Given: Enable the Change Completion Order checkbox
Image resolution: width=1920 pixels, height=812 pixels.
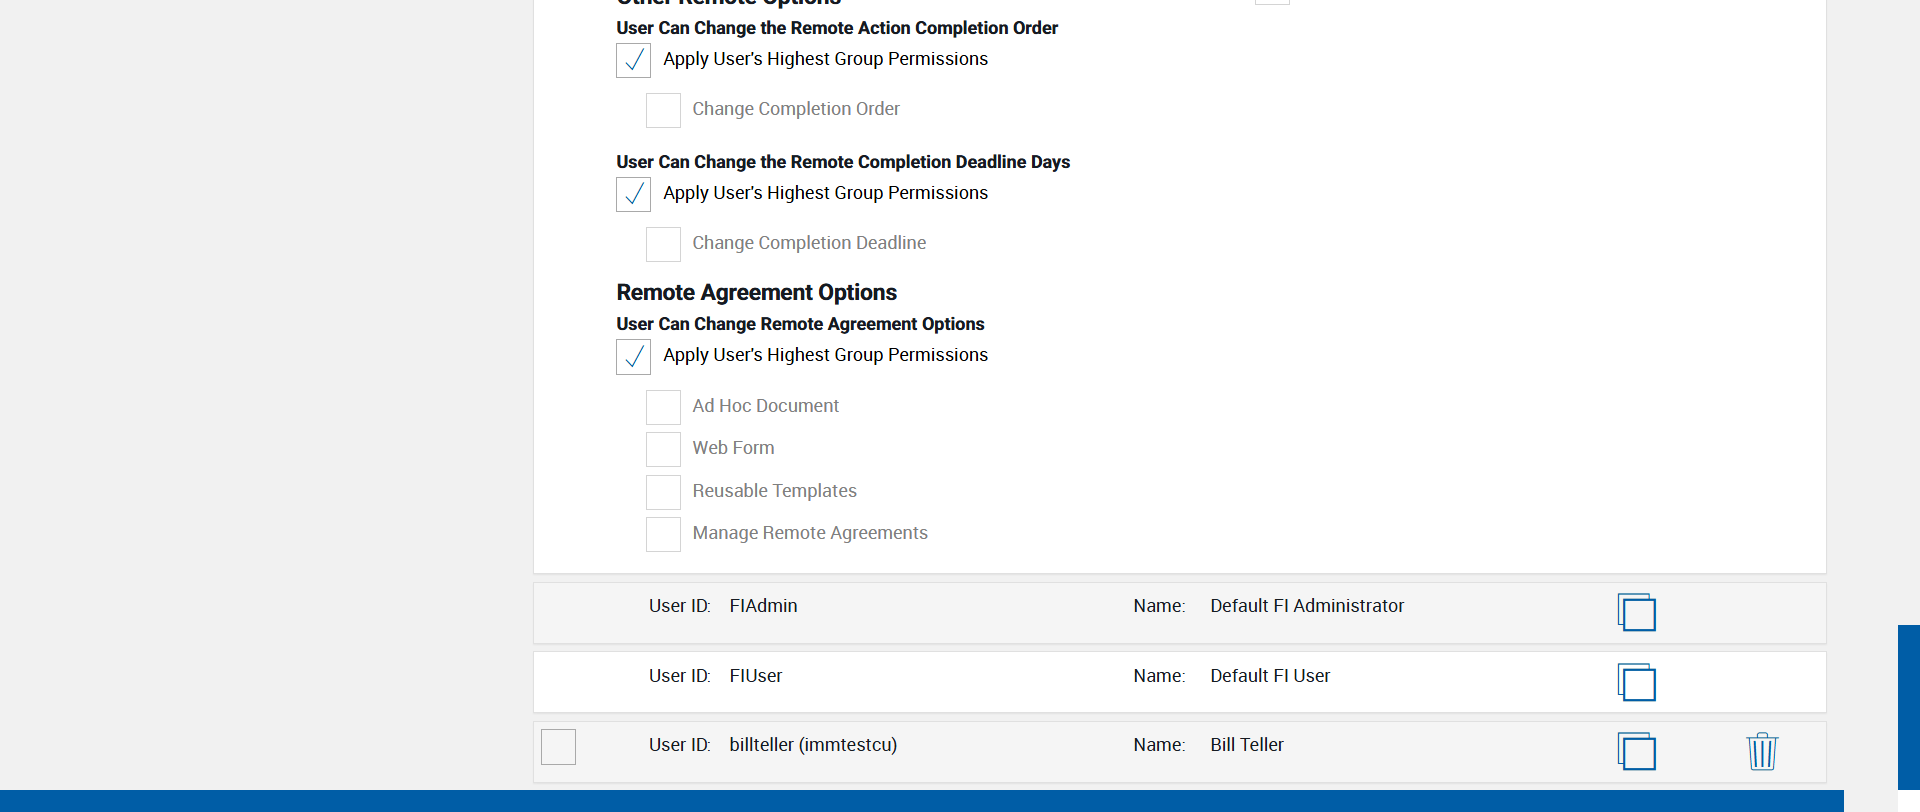Looking at the screenshot, I should 663,110.
